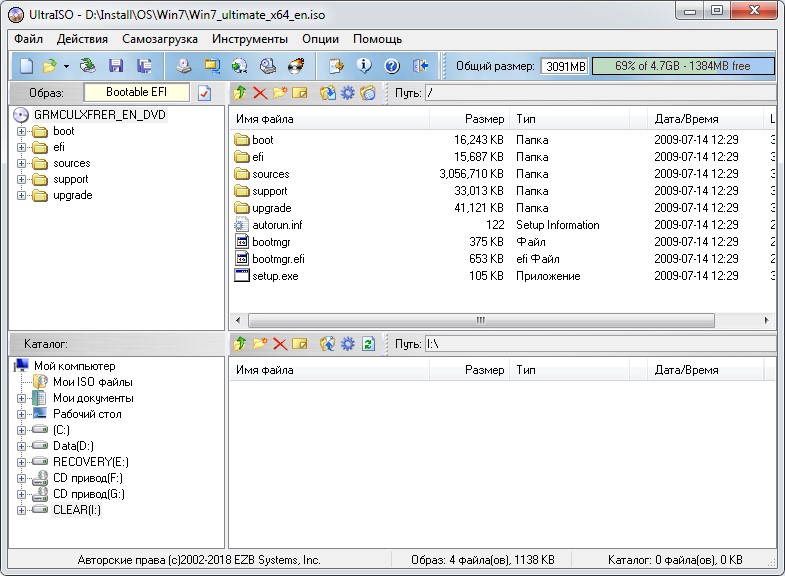
Task: Click the Mount to virtual drive icon
Action: tap(268, 66)
